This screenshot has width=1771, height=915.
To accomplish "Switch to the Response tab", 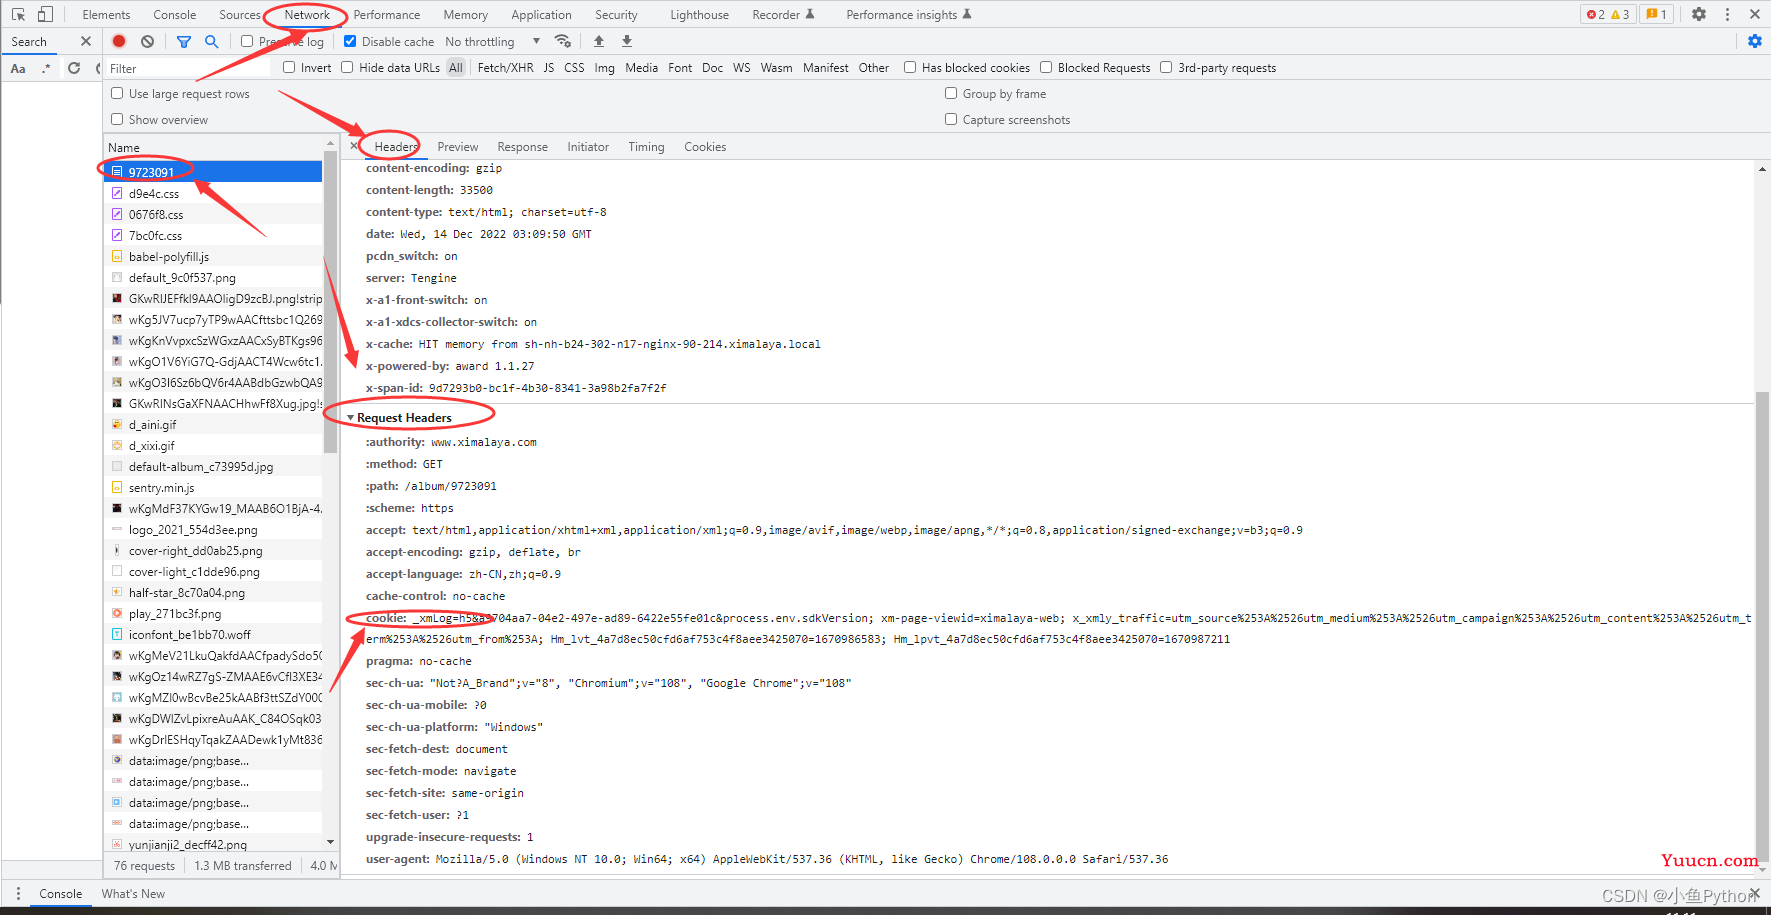I will click(522, 146).
